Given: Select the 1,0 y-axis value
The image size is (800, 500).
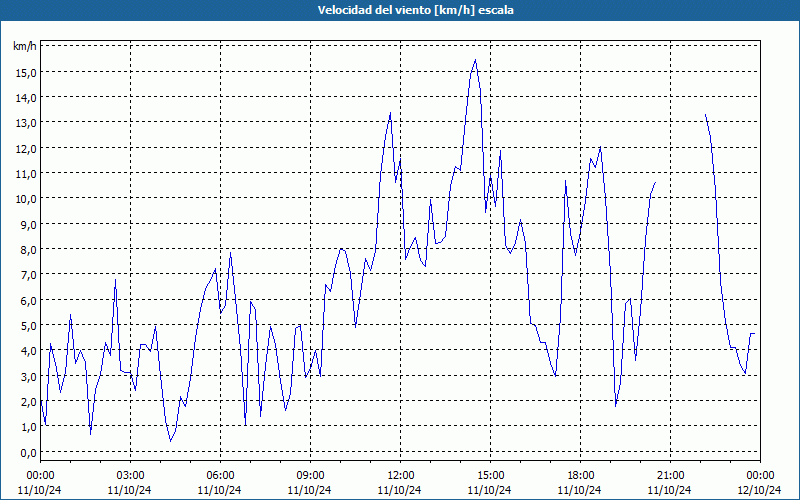Looking at the screenshot, I should point(28,427).
